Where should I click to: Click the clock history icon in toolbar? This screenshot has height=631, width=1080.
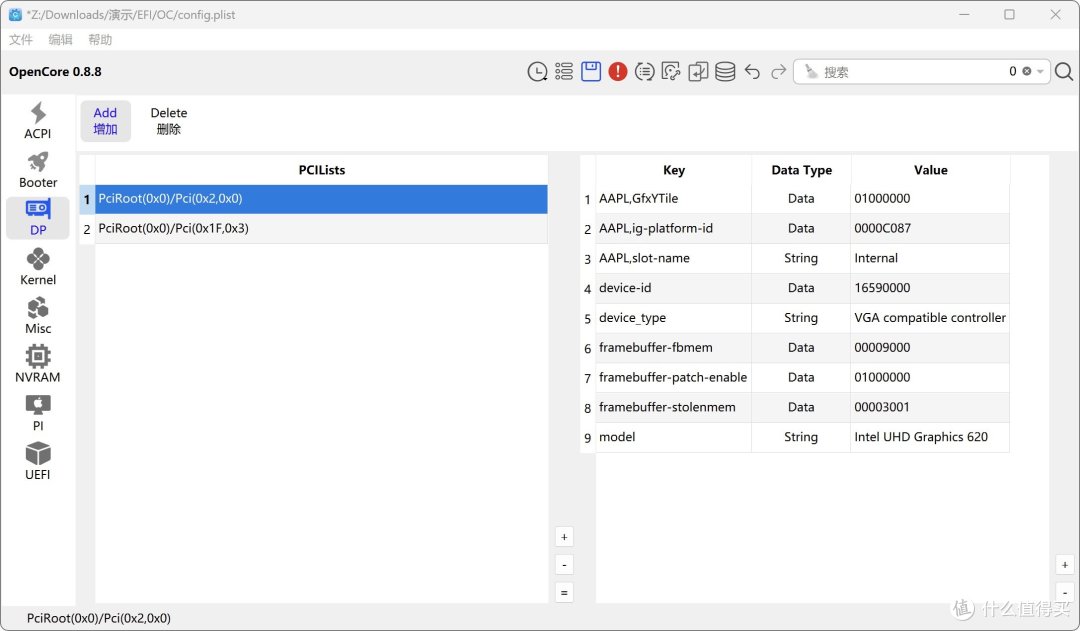coord(537,72)
